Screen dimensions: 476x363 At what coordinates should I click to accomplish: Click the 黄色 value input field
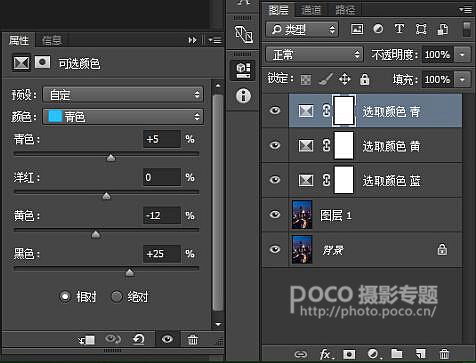click(162, 216)
